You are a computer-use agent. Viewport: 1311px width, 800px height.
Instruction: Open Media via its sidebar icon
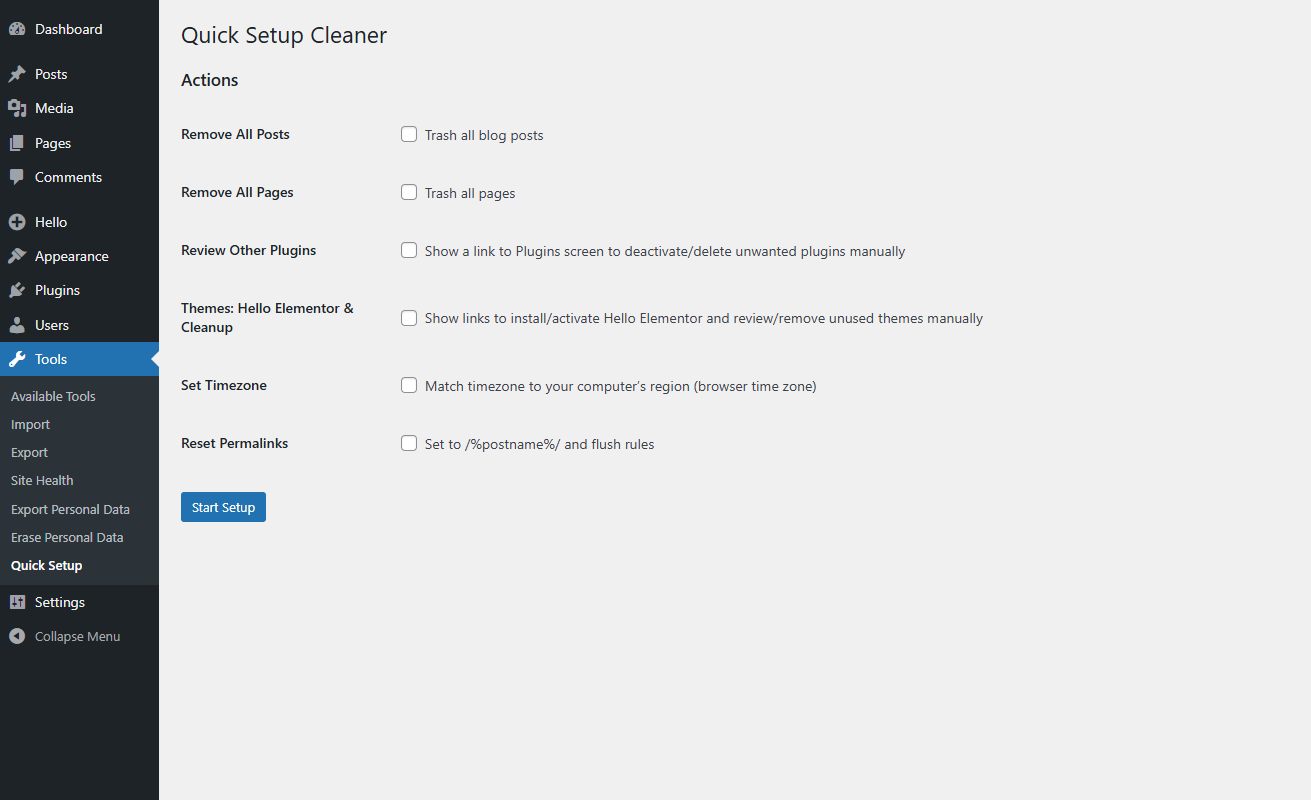(17, 108)
